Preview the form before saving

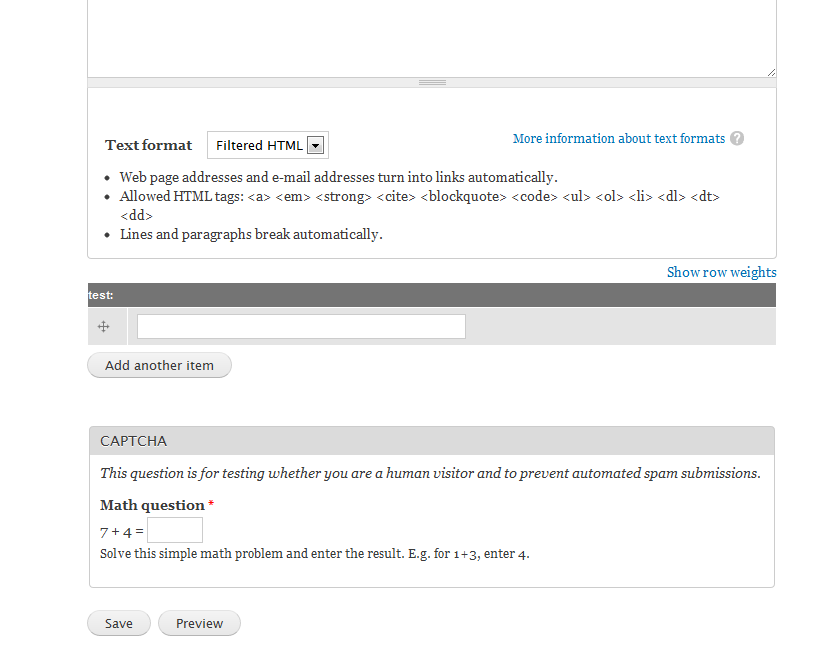[x=199, y=622]
